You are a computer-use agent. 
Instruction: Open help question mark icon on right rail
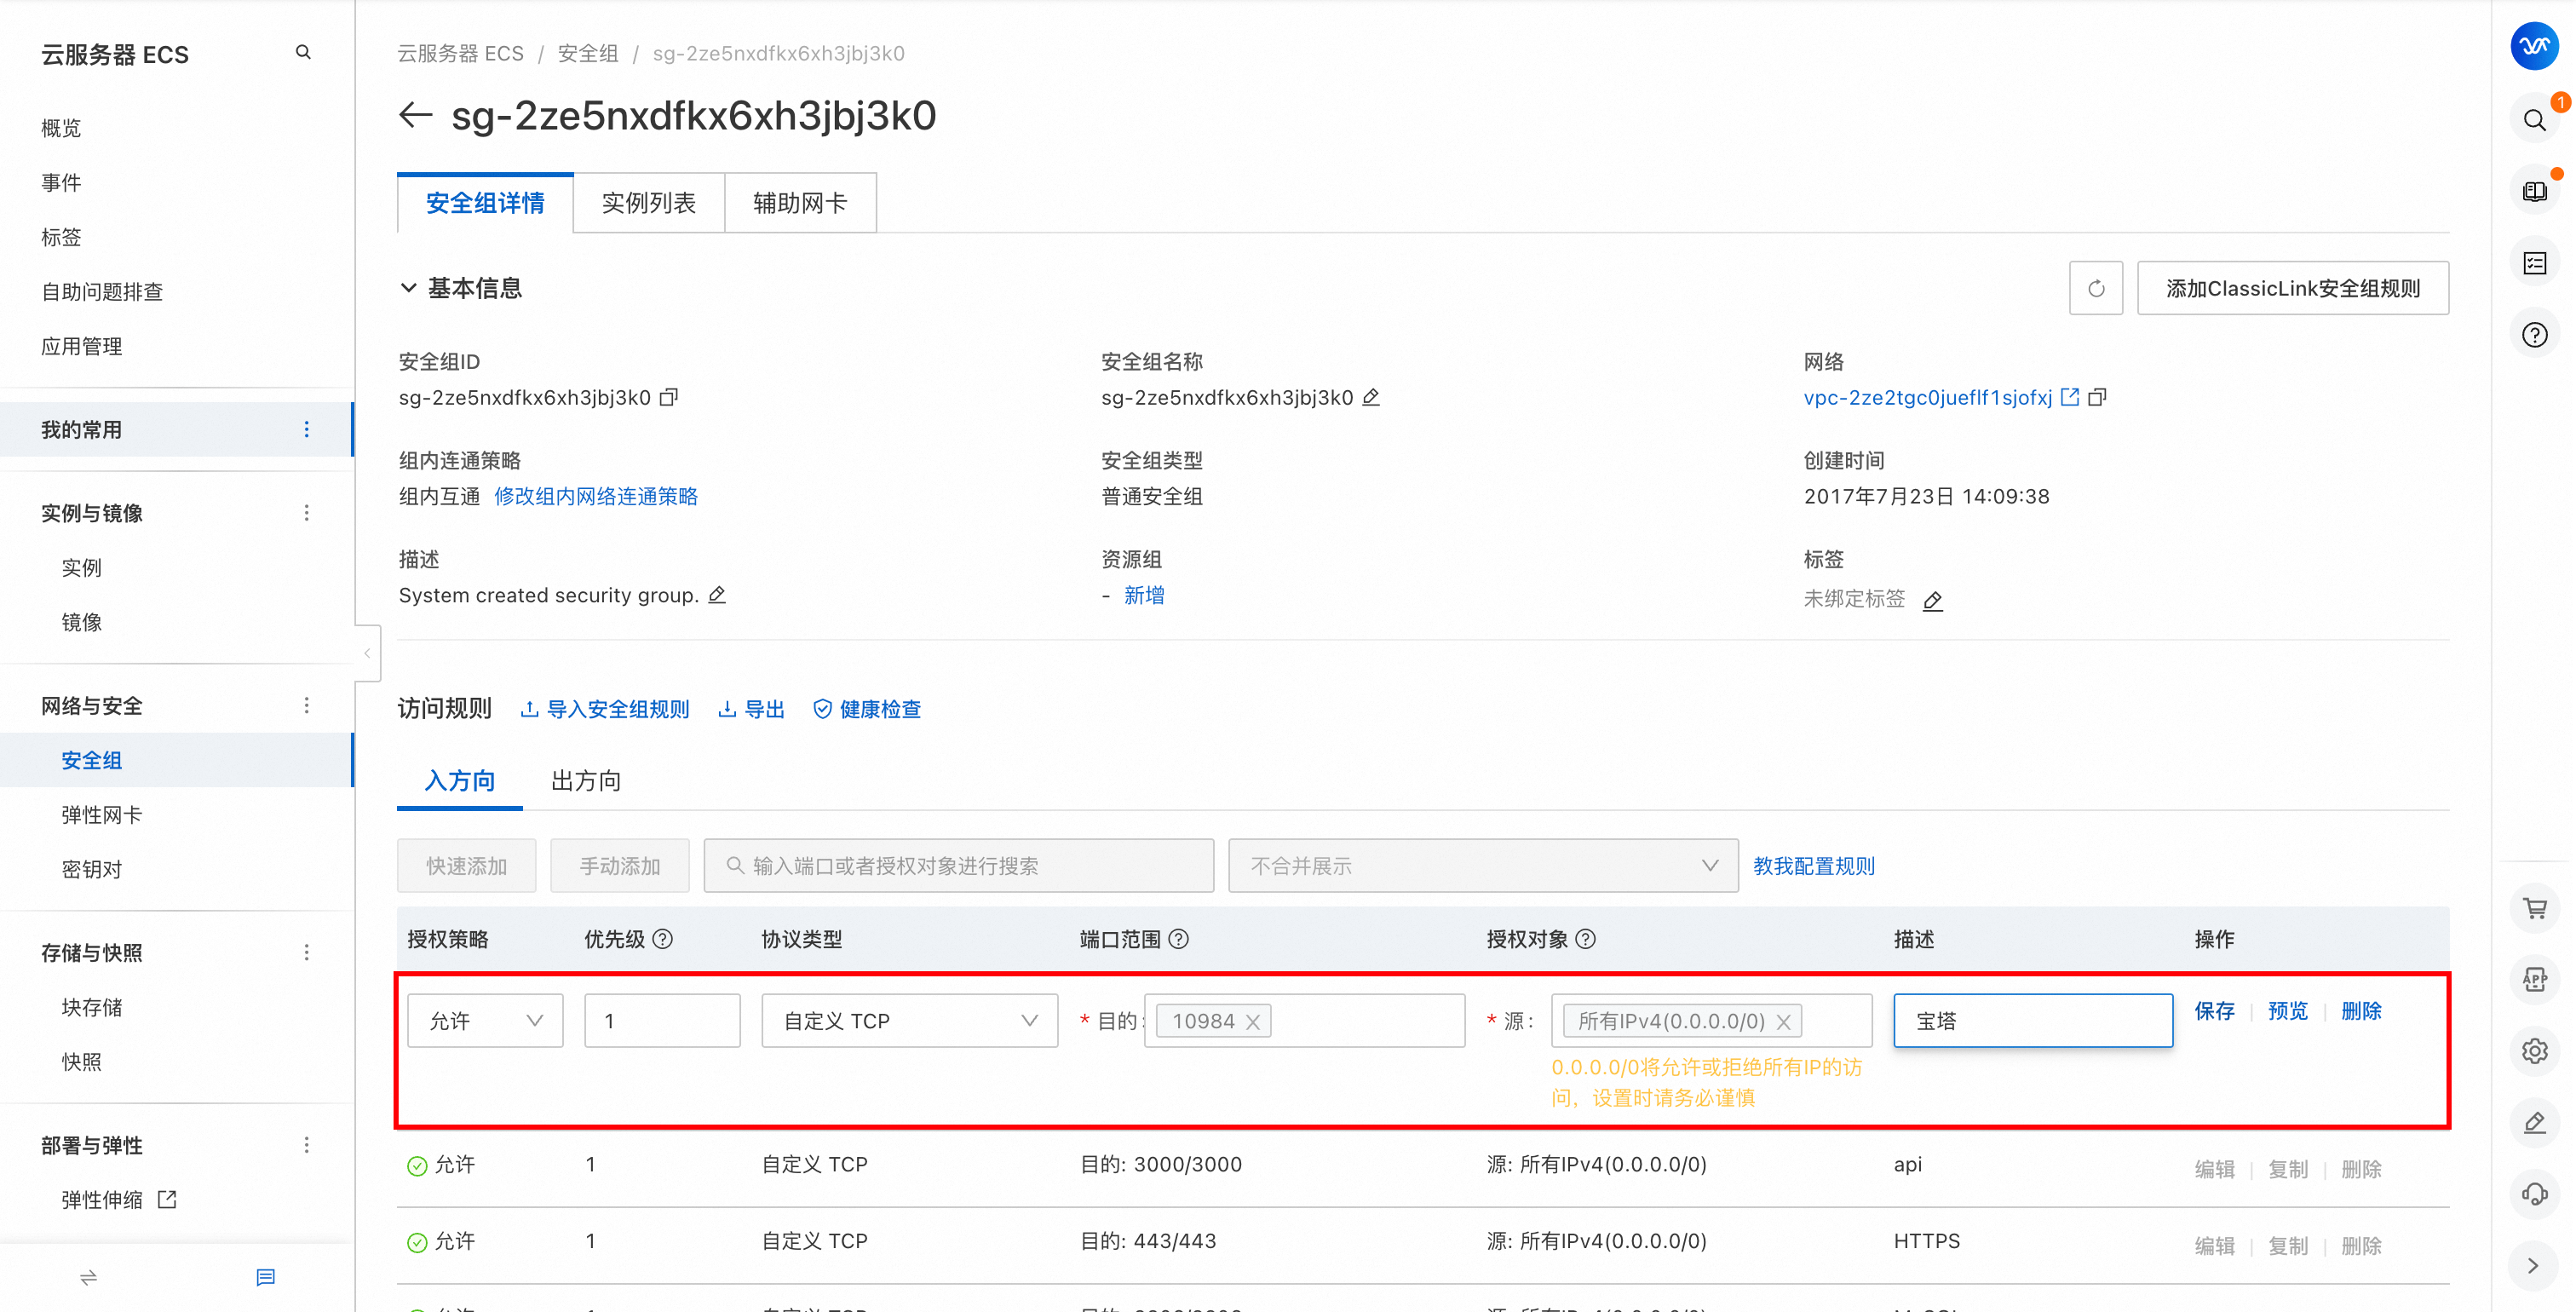(2534, 334)
